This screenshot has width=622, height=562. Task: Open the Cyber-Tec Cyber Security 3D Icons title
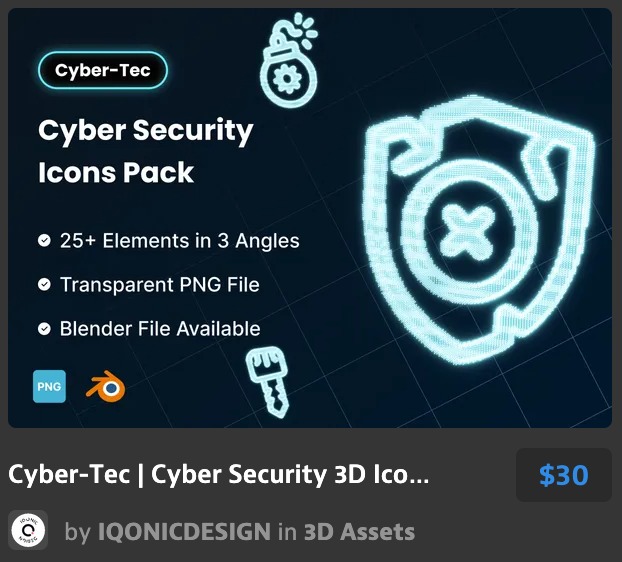219,474
